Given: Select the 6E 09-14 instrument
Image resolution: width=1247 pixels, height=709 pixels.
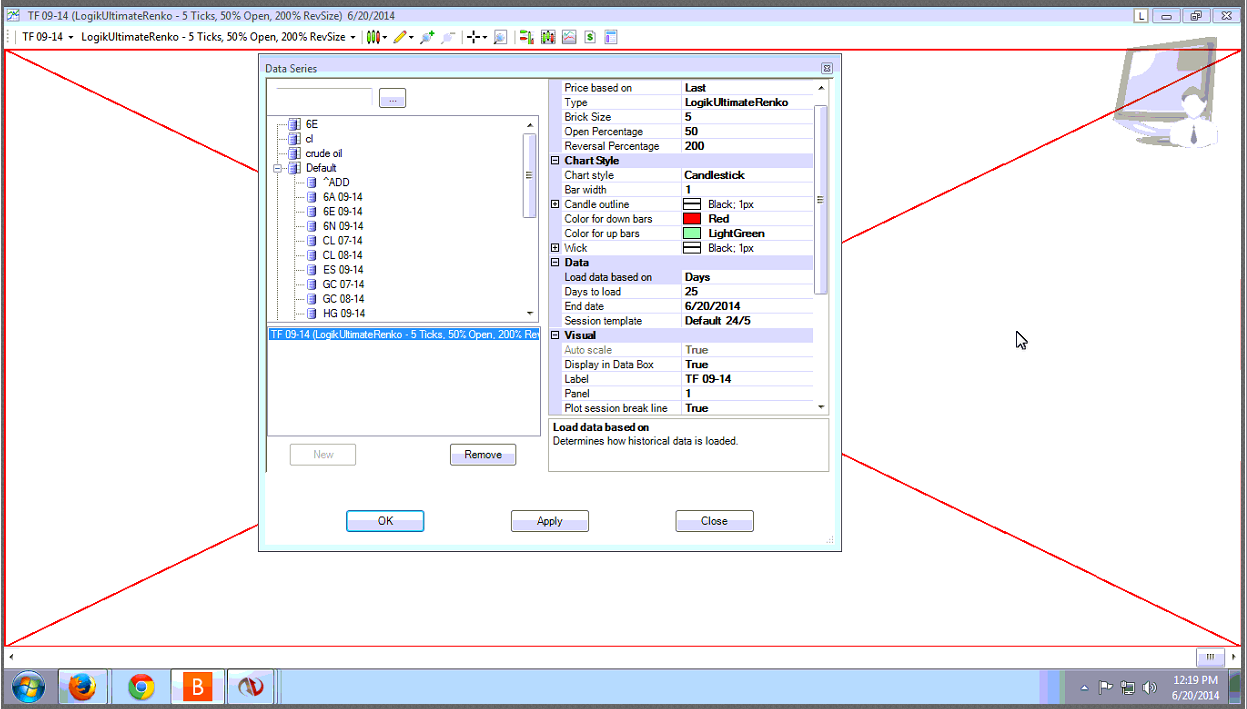Looking at the screenshot, I should 342,212.
